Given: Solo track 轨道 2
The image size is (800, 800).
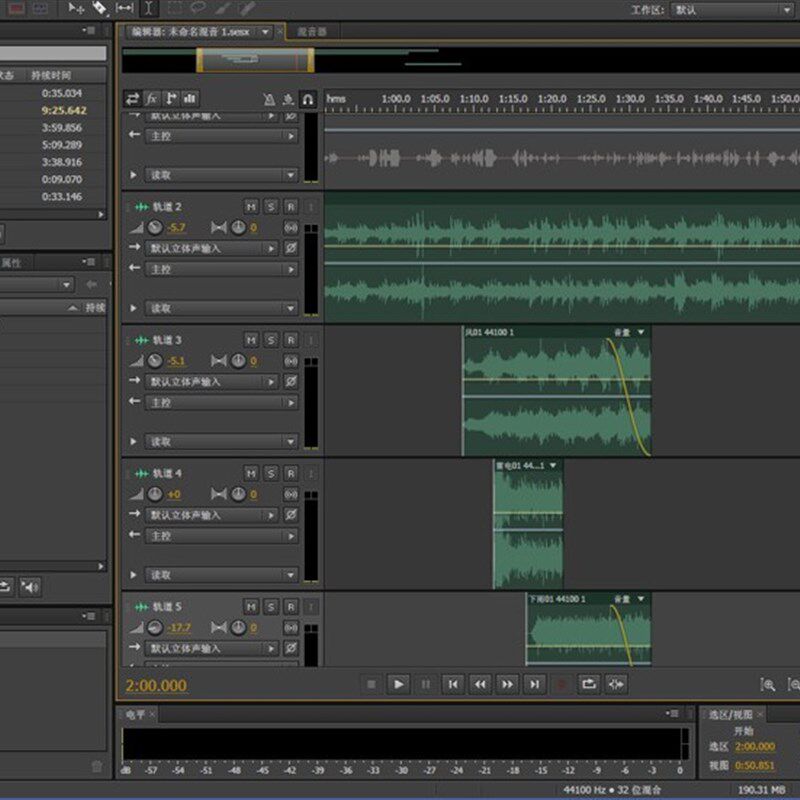Looking at the screenshot, I should 271,207.
